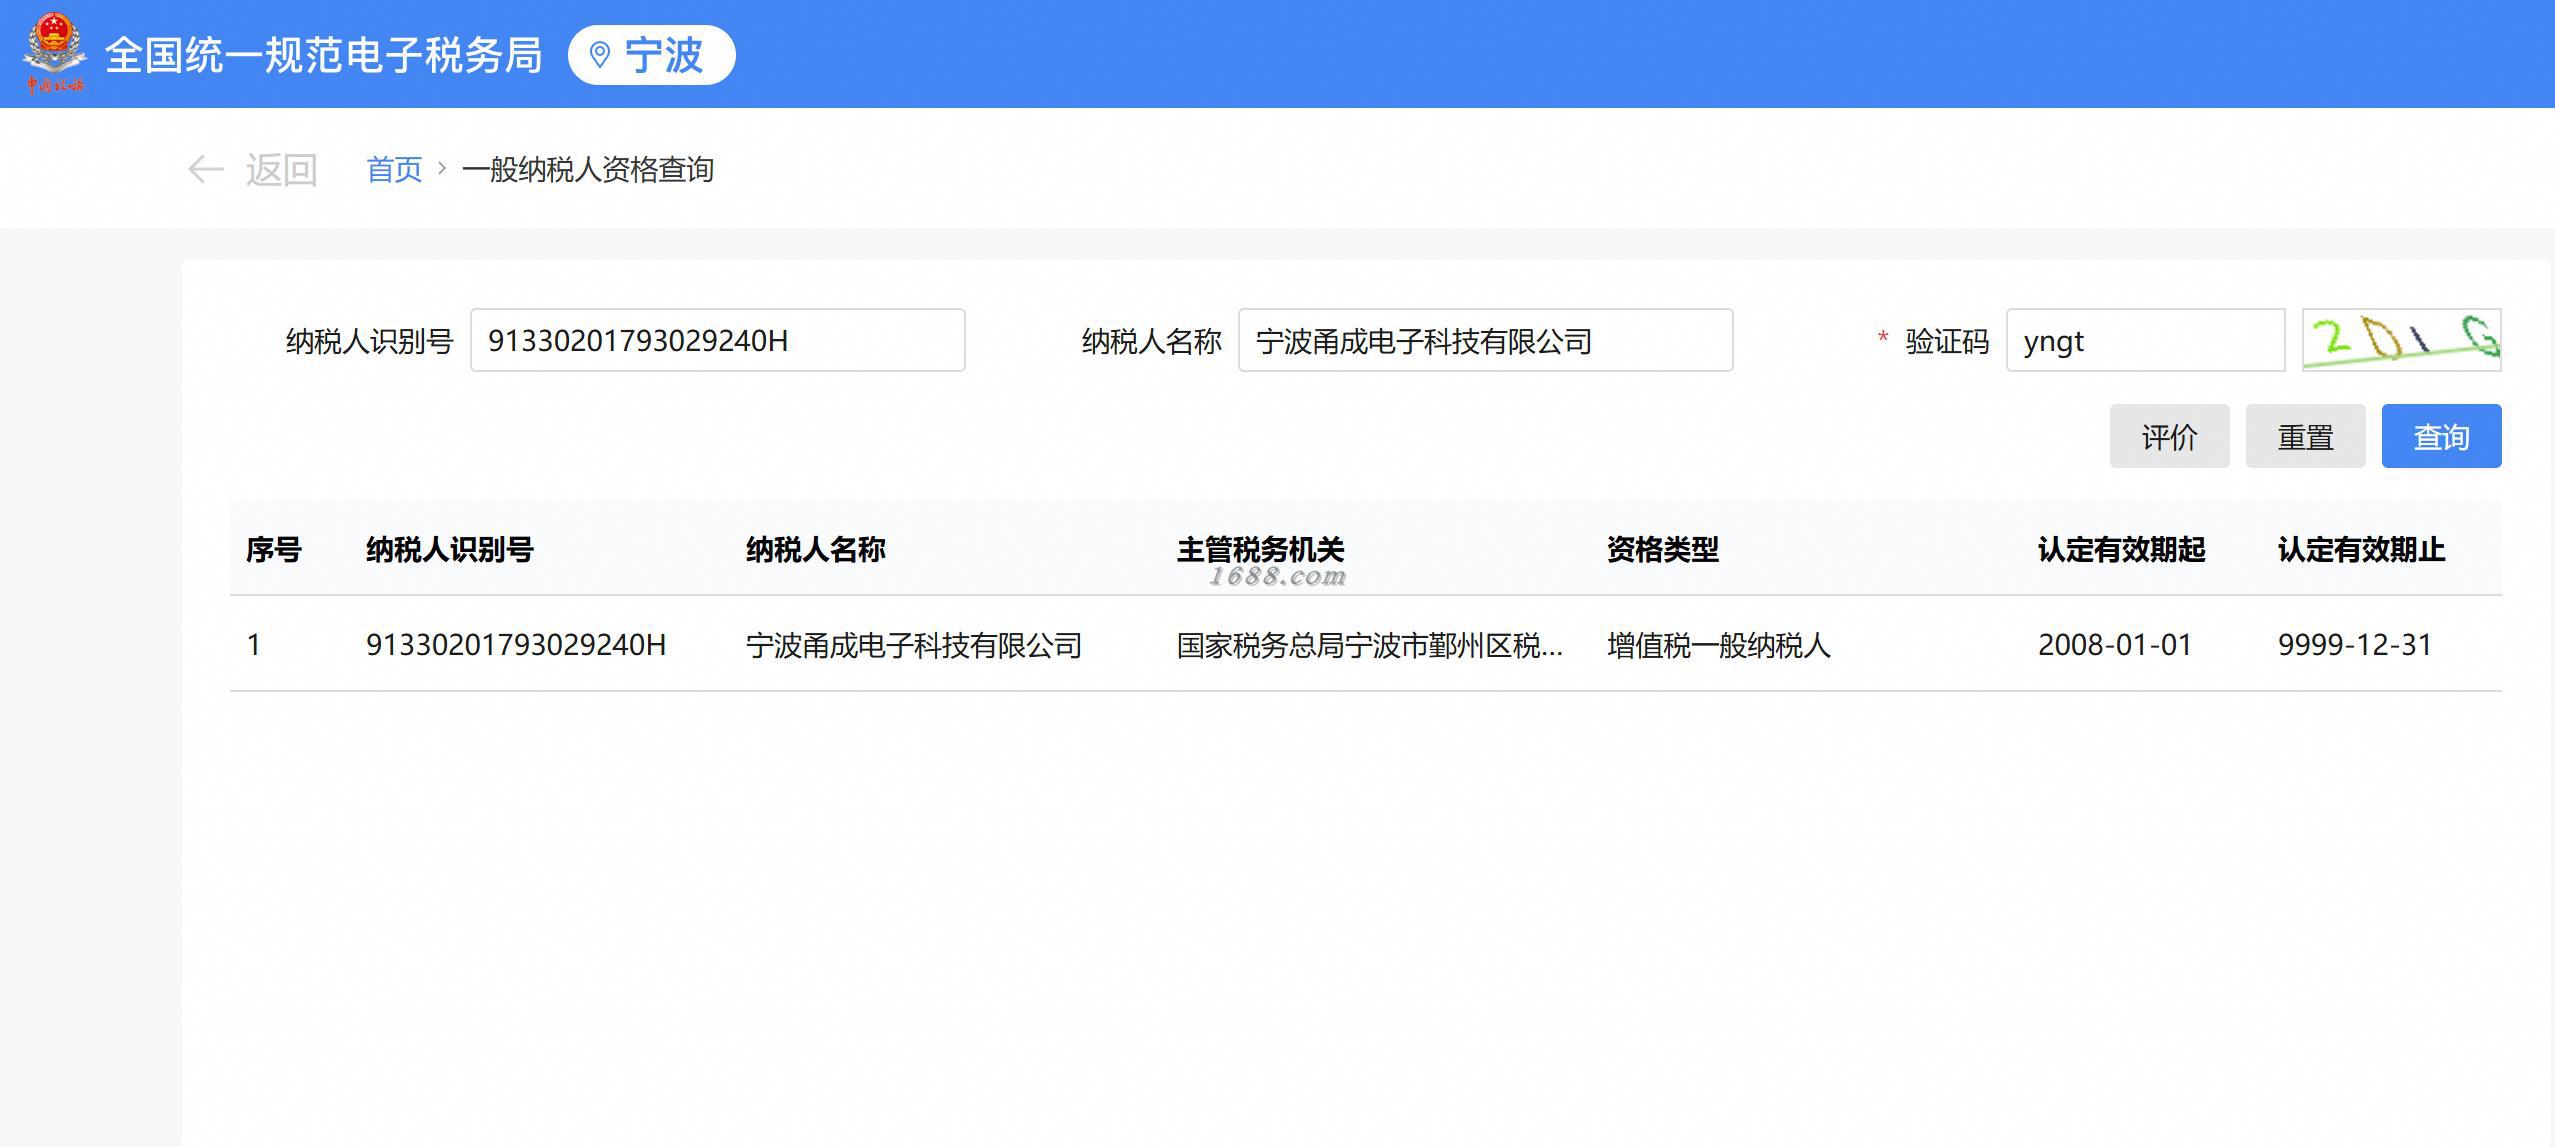
Task: Click the 验证码 input field
Action: pyautogui.click(x=2144, y=341)
